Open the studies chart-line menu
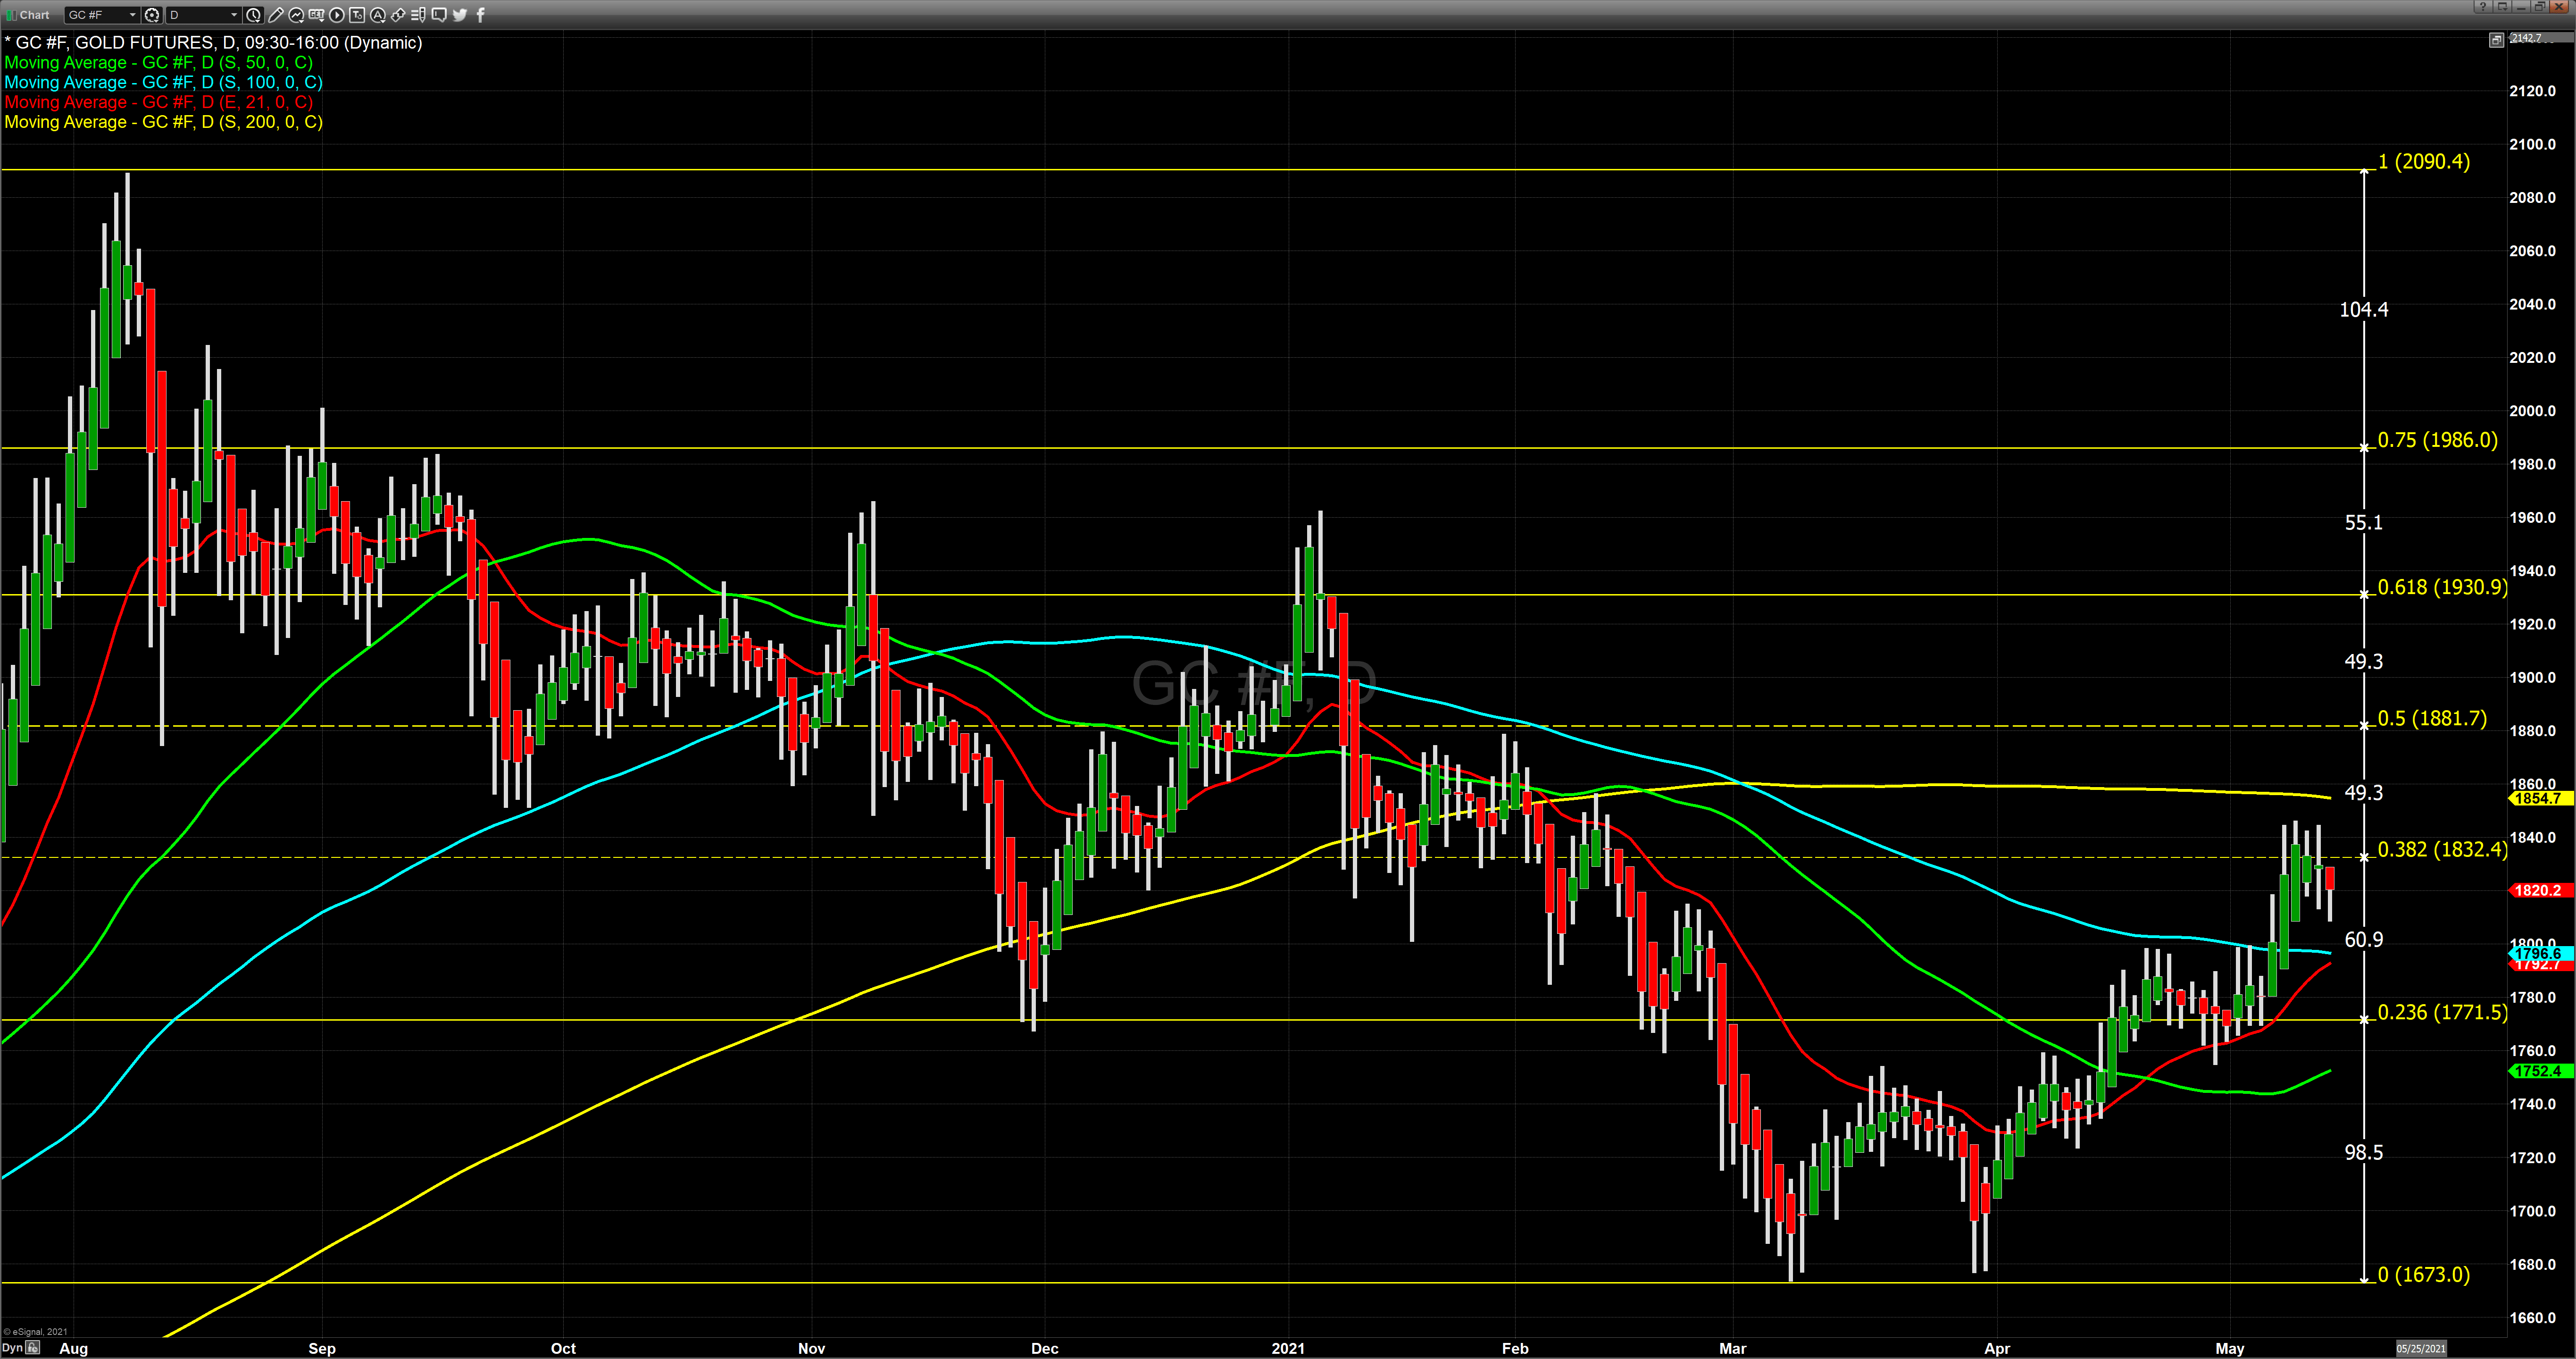 coord(296,15)
